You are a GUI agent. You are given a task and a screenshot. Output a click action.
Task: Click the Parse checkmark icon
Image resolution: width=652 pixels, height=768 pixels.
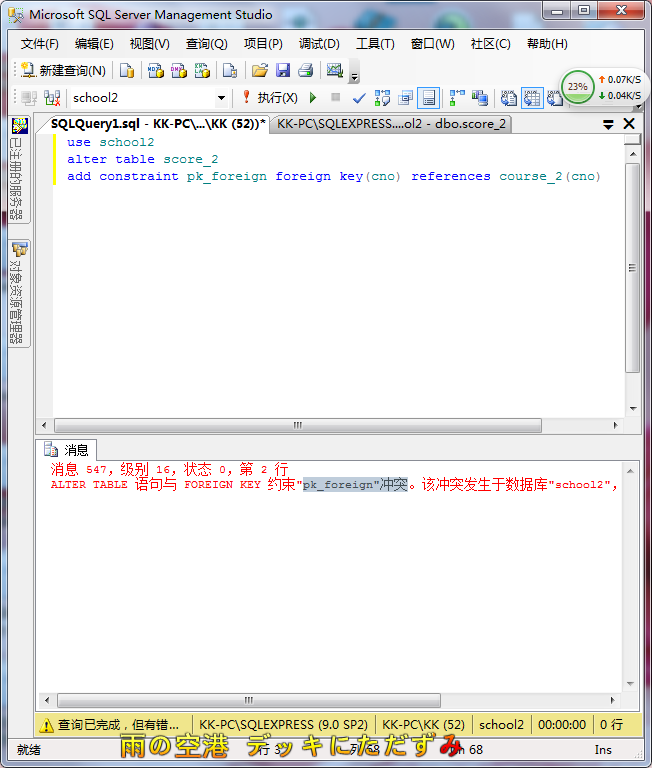(359, 98)
